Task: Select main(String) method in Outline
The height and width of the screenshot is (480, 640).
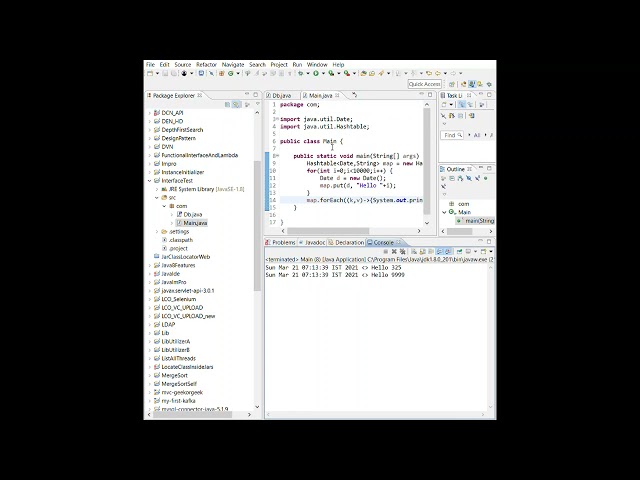Action: 476,220
